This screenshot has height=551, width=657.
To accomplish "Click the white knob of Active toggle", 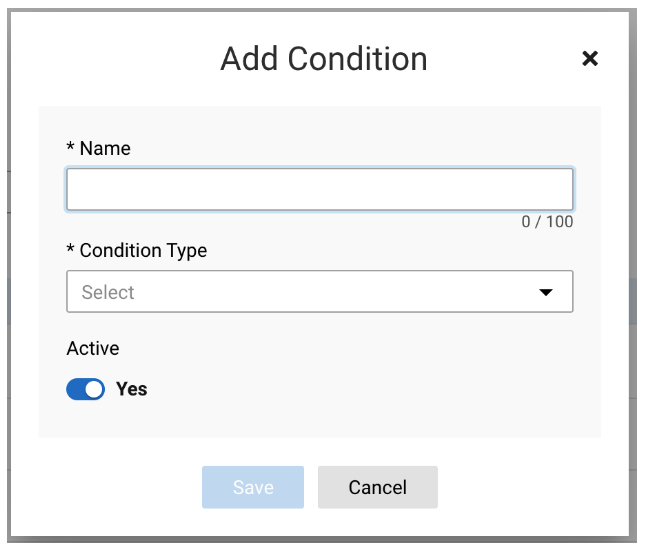I will (94, 389).
